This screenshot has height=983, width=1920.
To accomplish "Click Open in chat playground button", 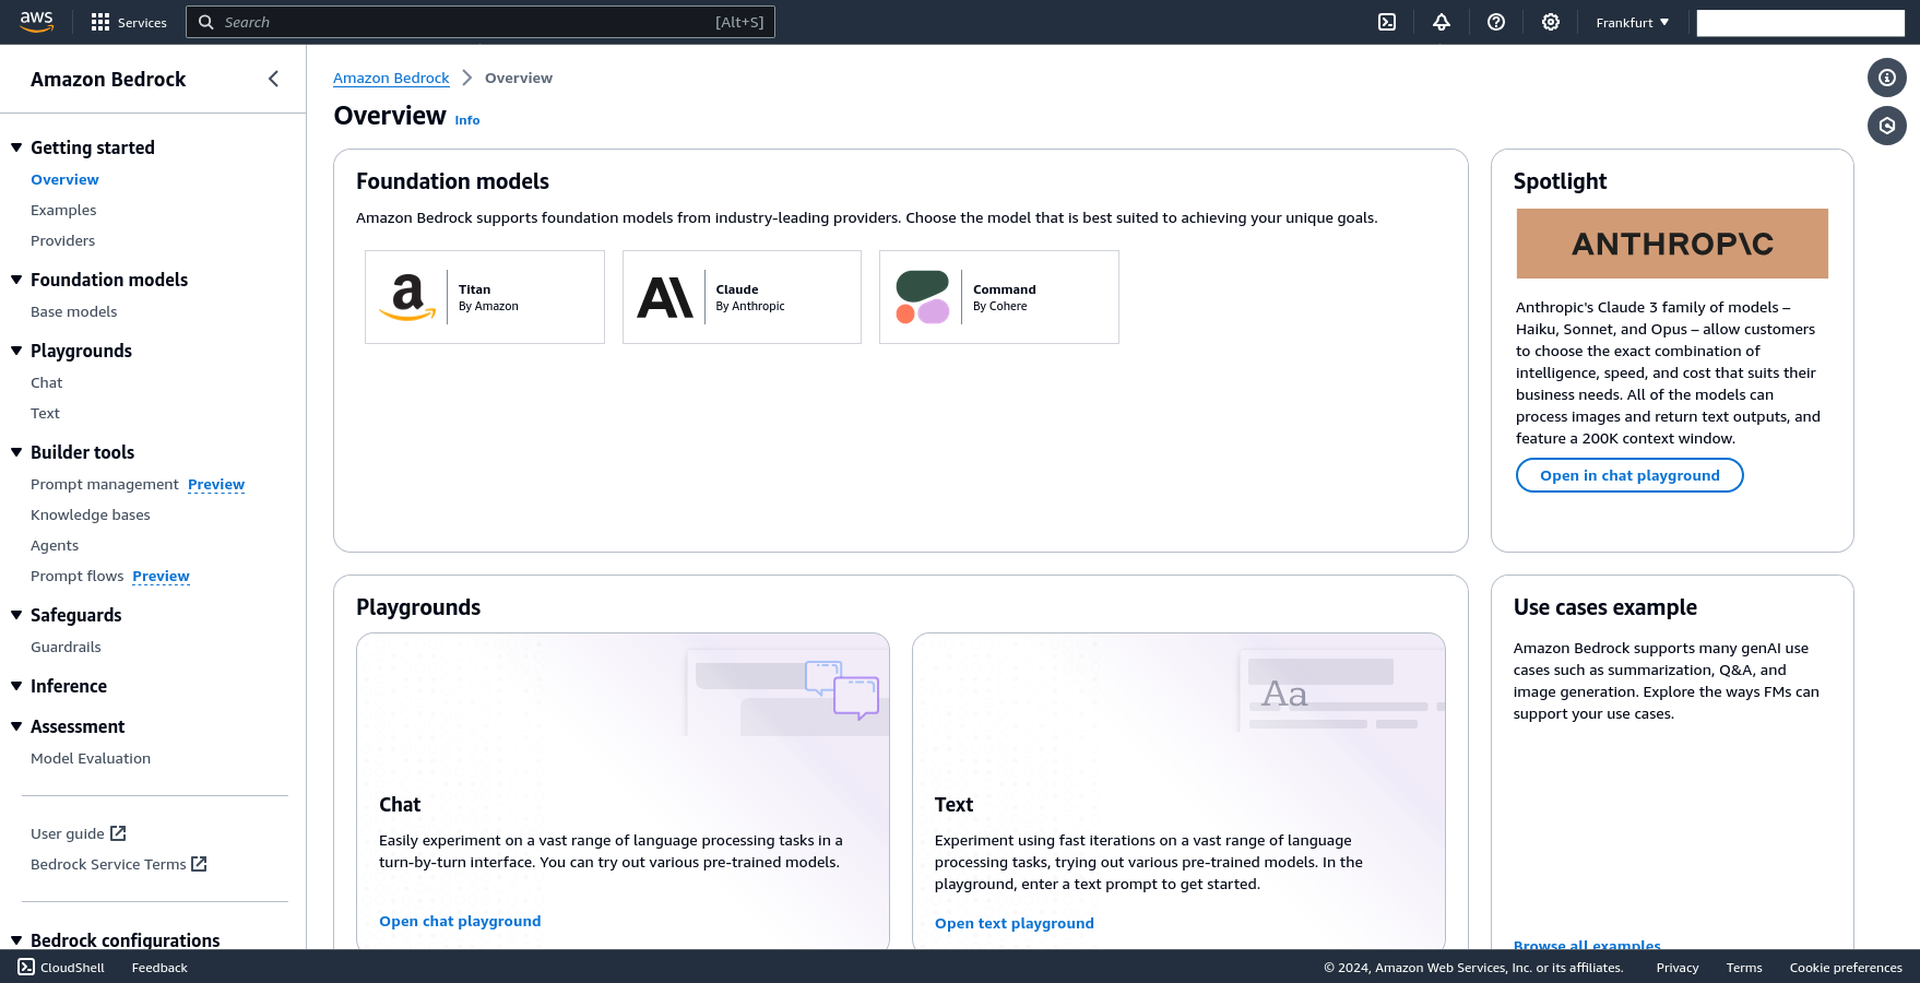I will point(1629,476).
